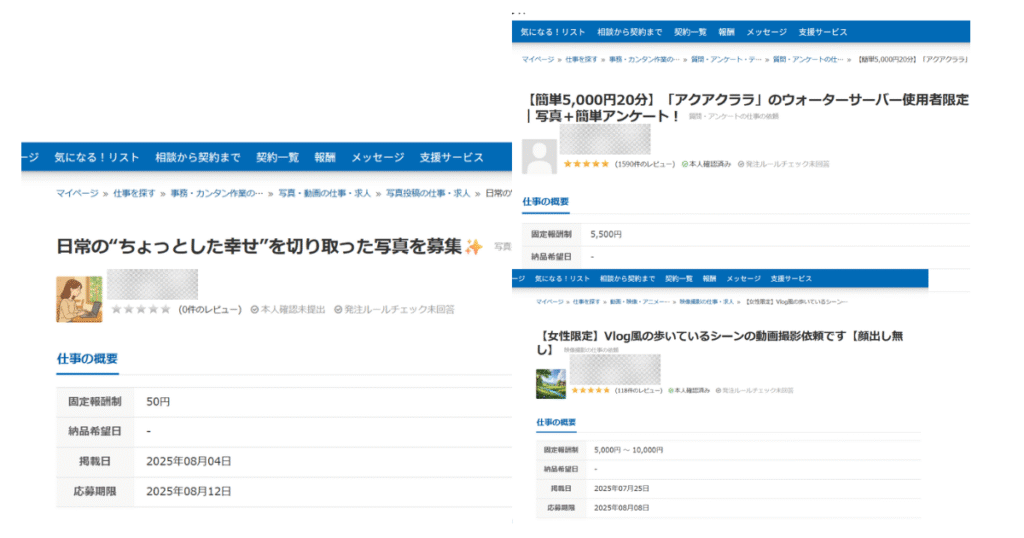
Task: Click the posting date 2025年08月04日
Action: [x=189, y=461]
